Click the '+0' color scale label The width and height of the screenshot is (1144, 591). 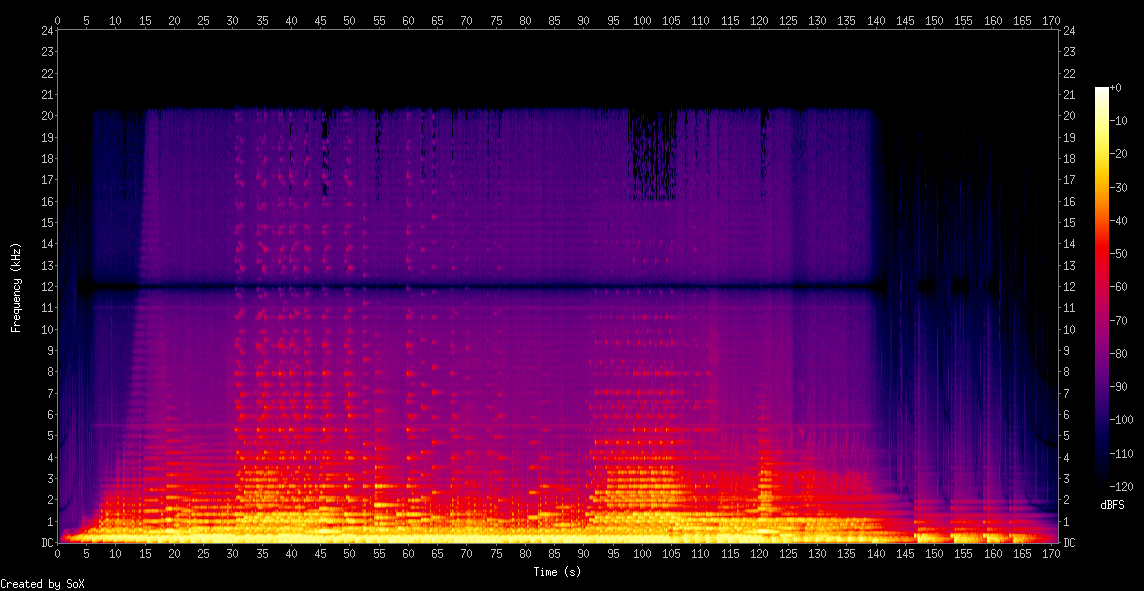pos(1116,87)
